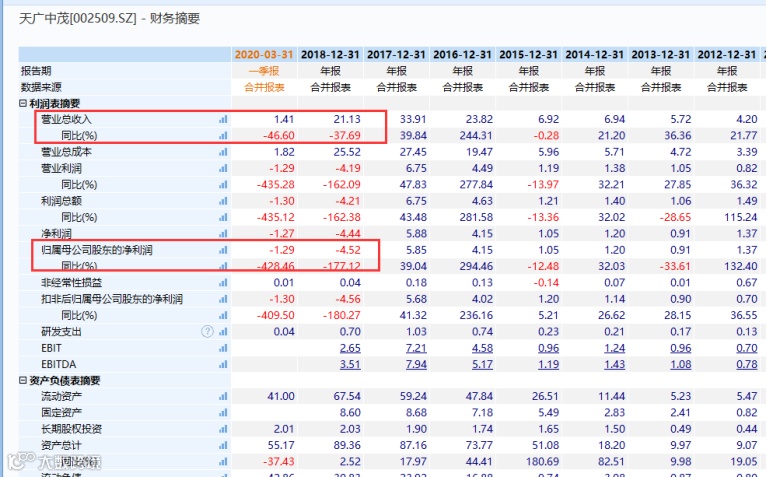
Task: Open chart icon for 扣非后归属母公司股东的净利润 row
Action: coord(223,299)
